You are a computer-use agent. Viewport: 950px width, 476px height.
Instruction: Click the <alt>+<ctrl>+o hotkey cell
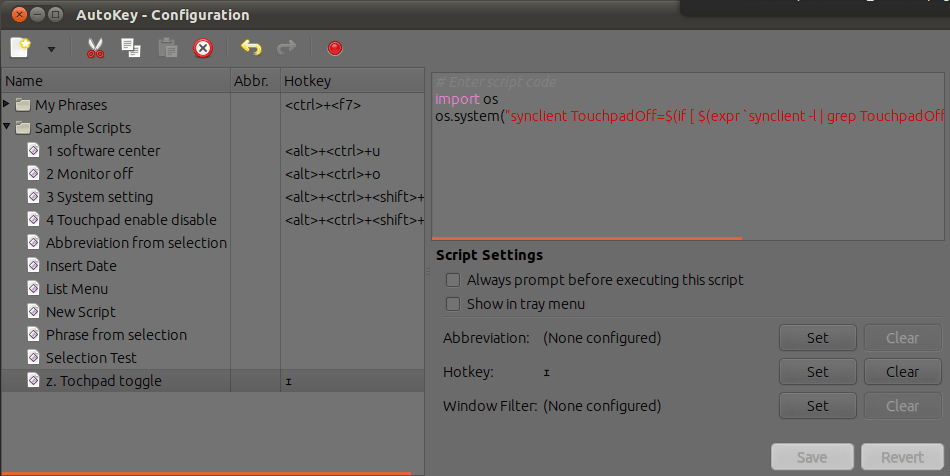pyautogui.click(x=333, y=174)
